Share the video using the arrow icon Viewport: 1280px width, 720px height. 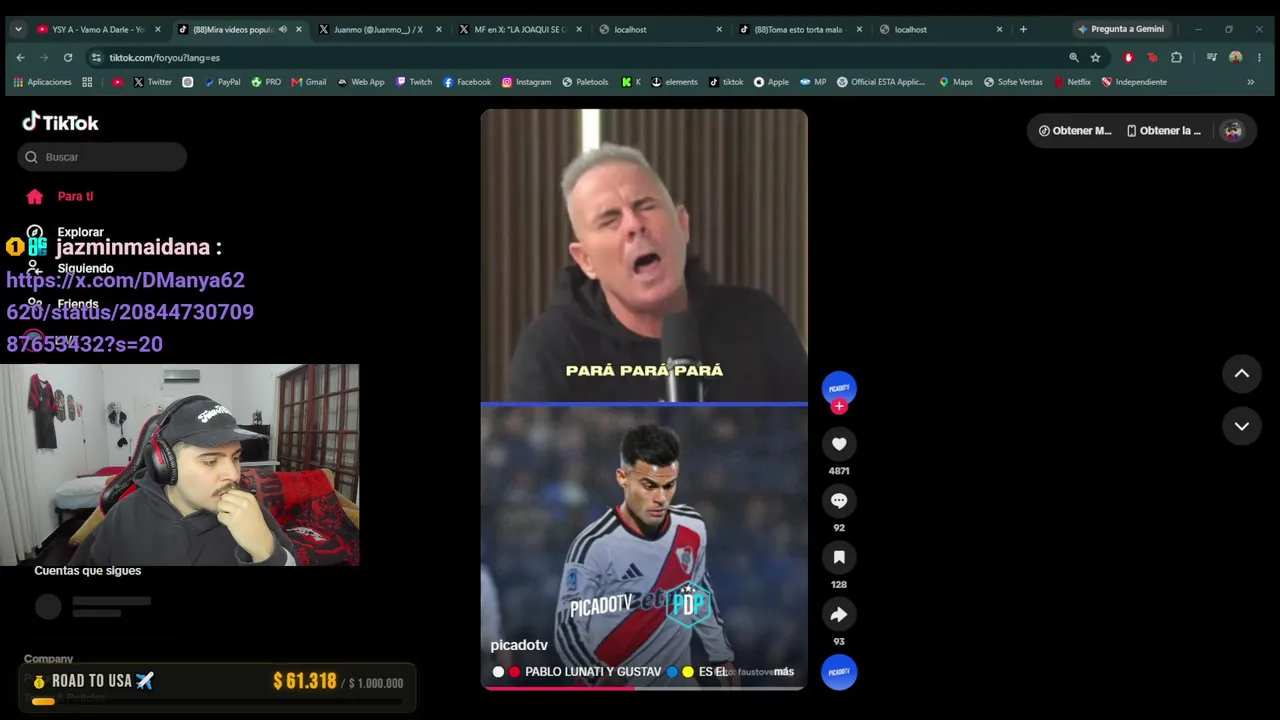(839, 614)
